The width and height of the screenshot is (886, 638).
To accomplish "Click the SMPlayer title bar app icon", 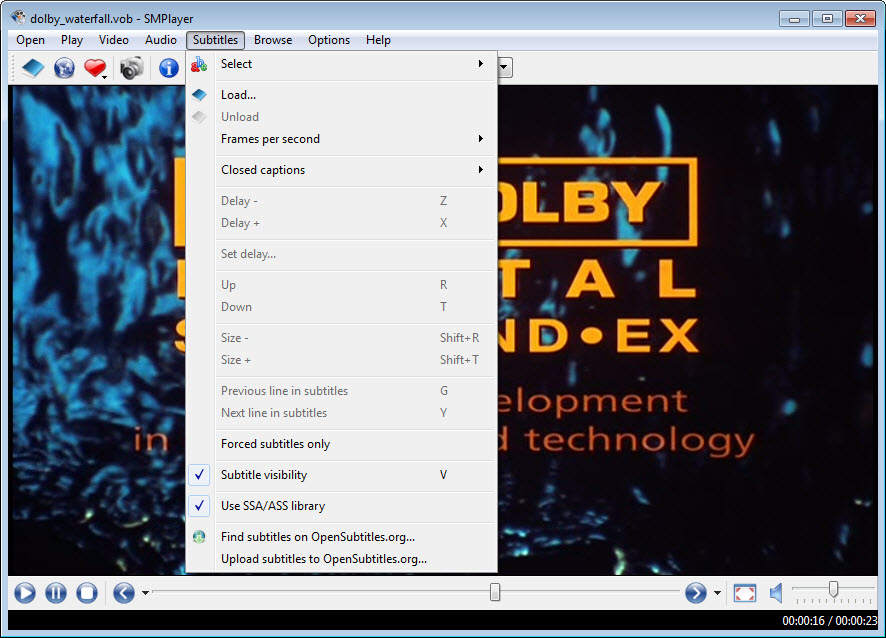I will tap(18, 18).
